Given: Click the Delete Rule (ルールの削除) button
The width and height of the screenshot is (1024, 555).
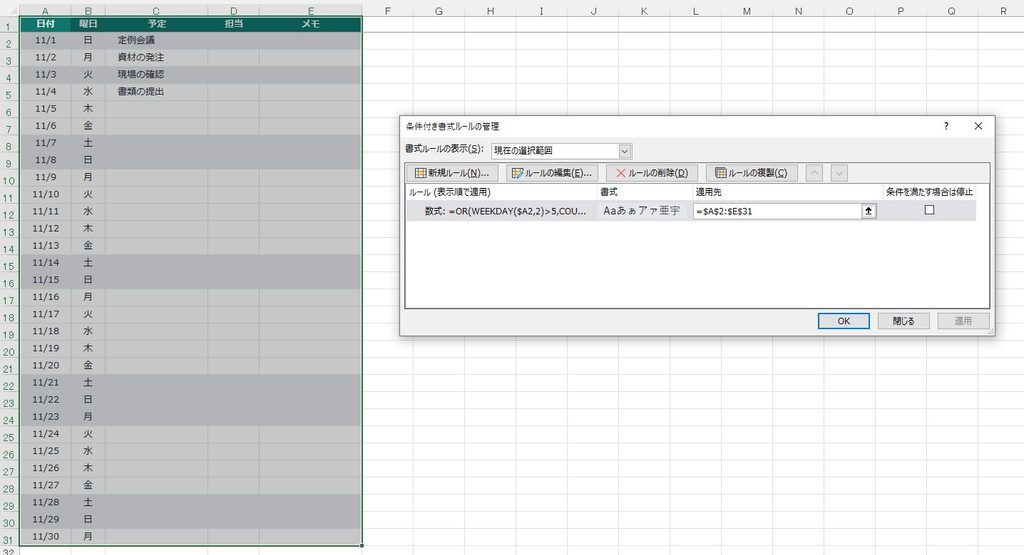Looking at the screenshot, I should [x=652, y=173].
